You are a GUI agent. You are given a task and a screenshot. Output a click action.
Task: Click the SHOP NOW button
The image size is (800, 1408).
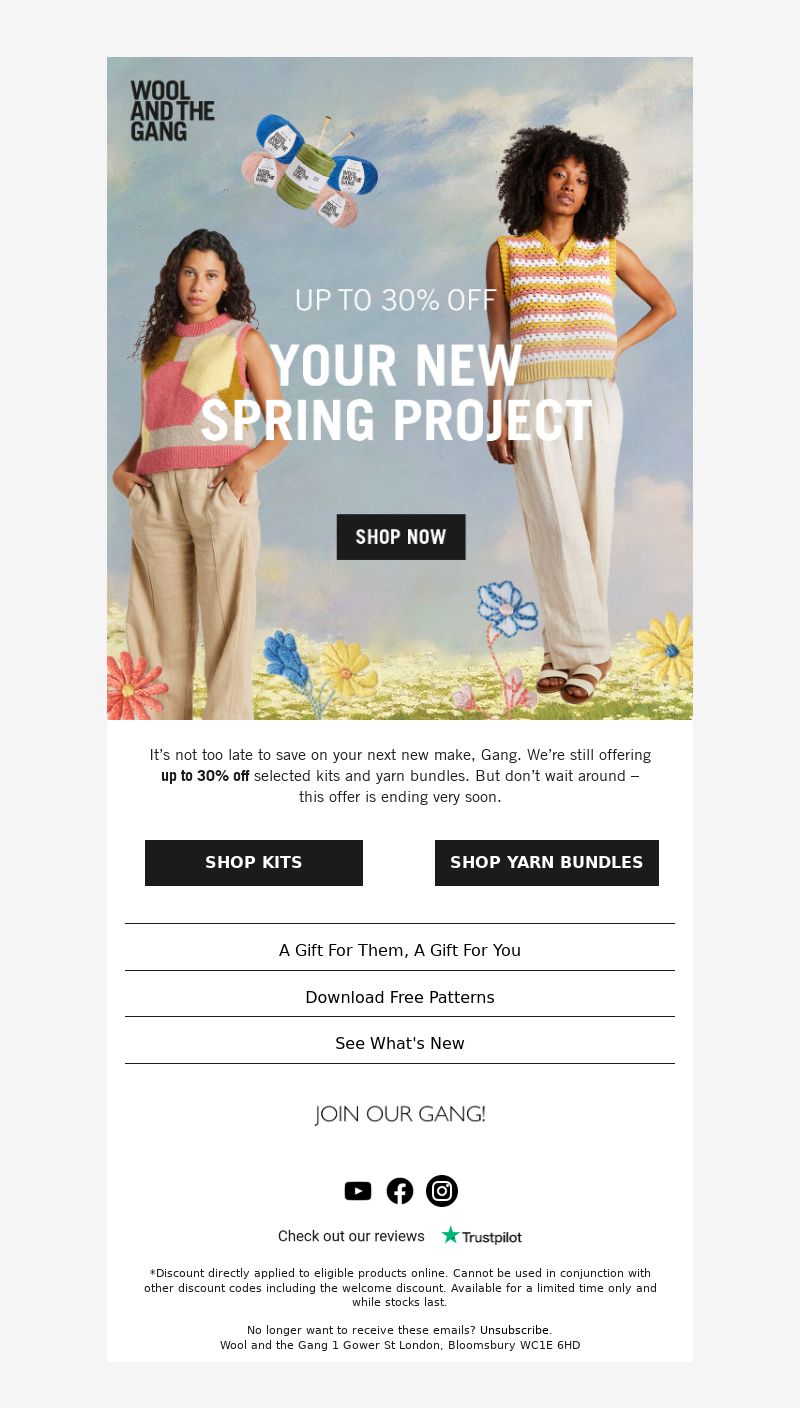(x=401, y=537)
